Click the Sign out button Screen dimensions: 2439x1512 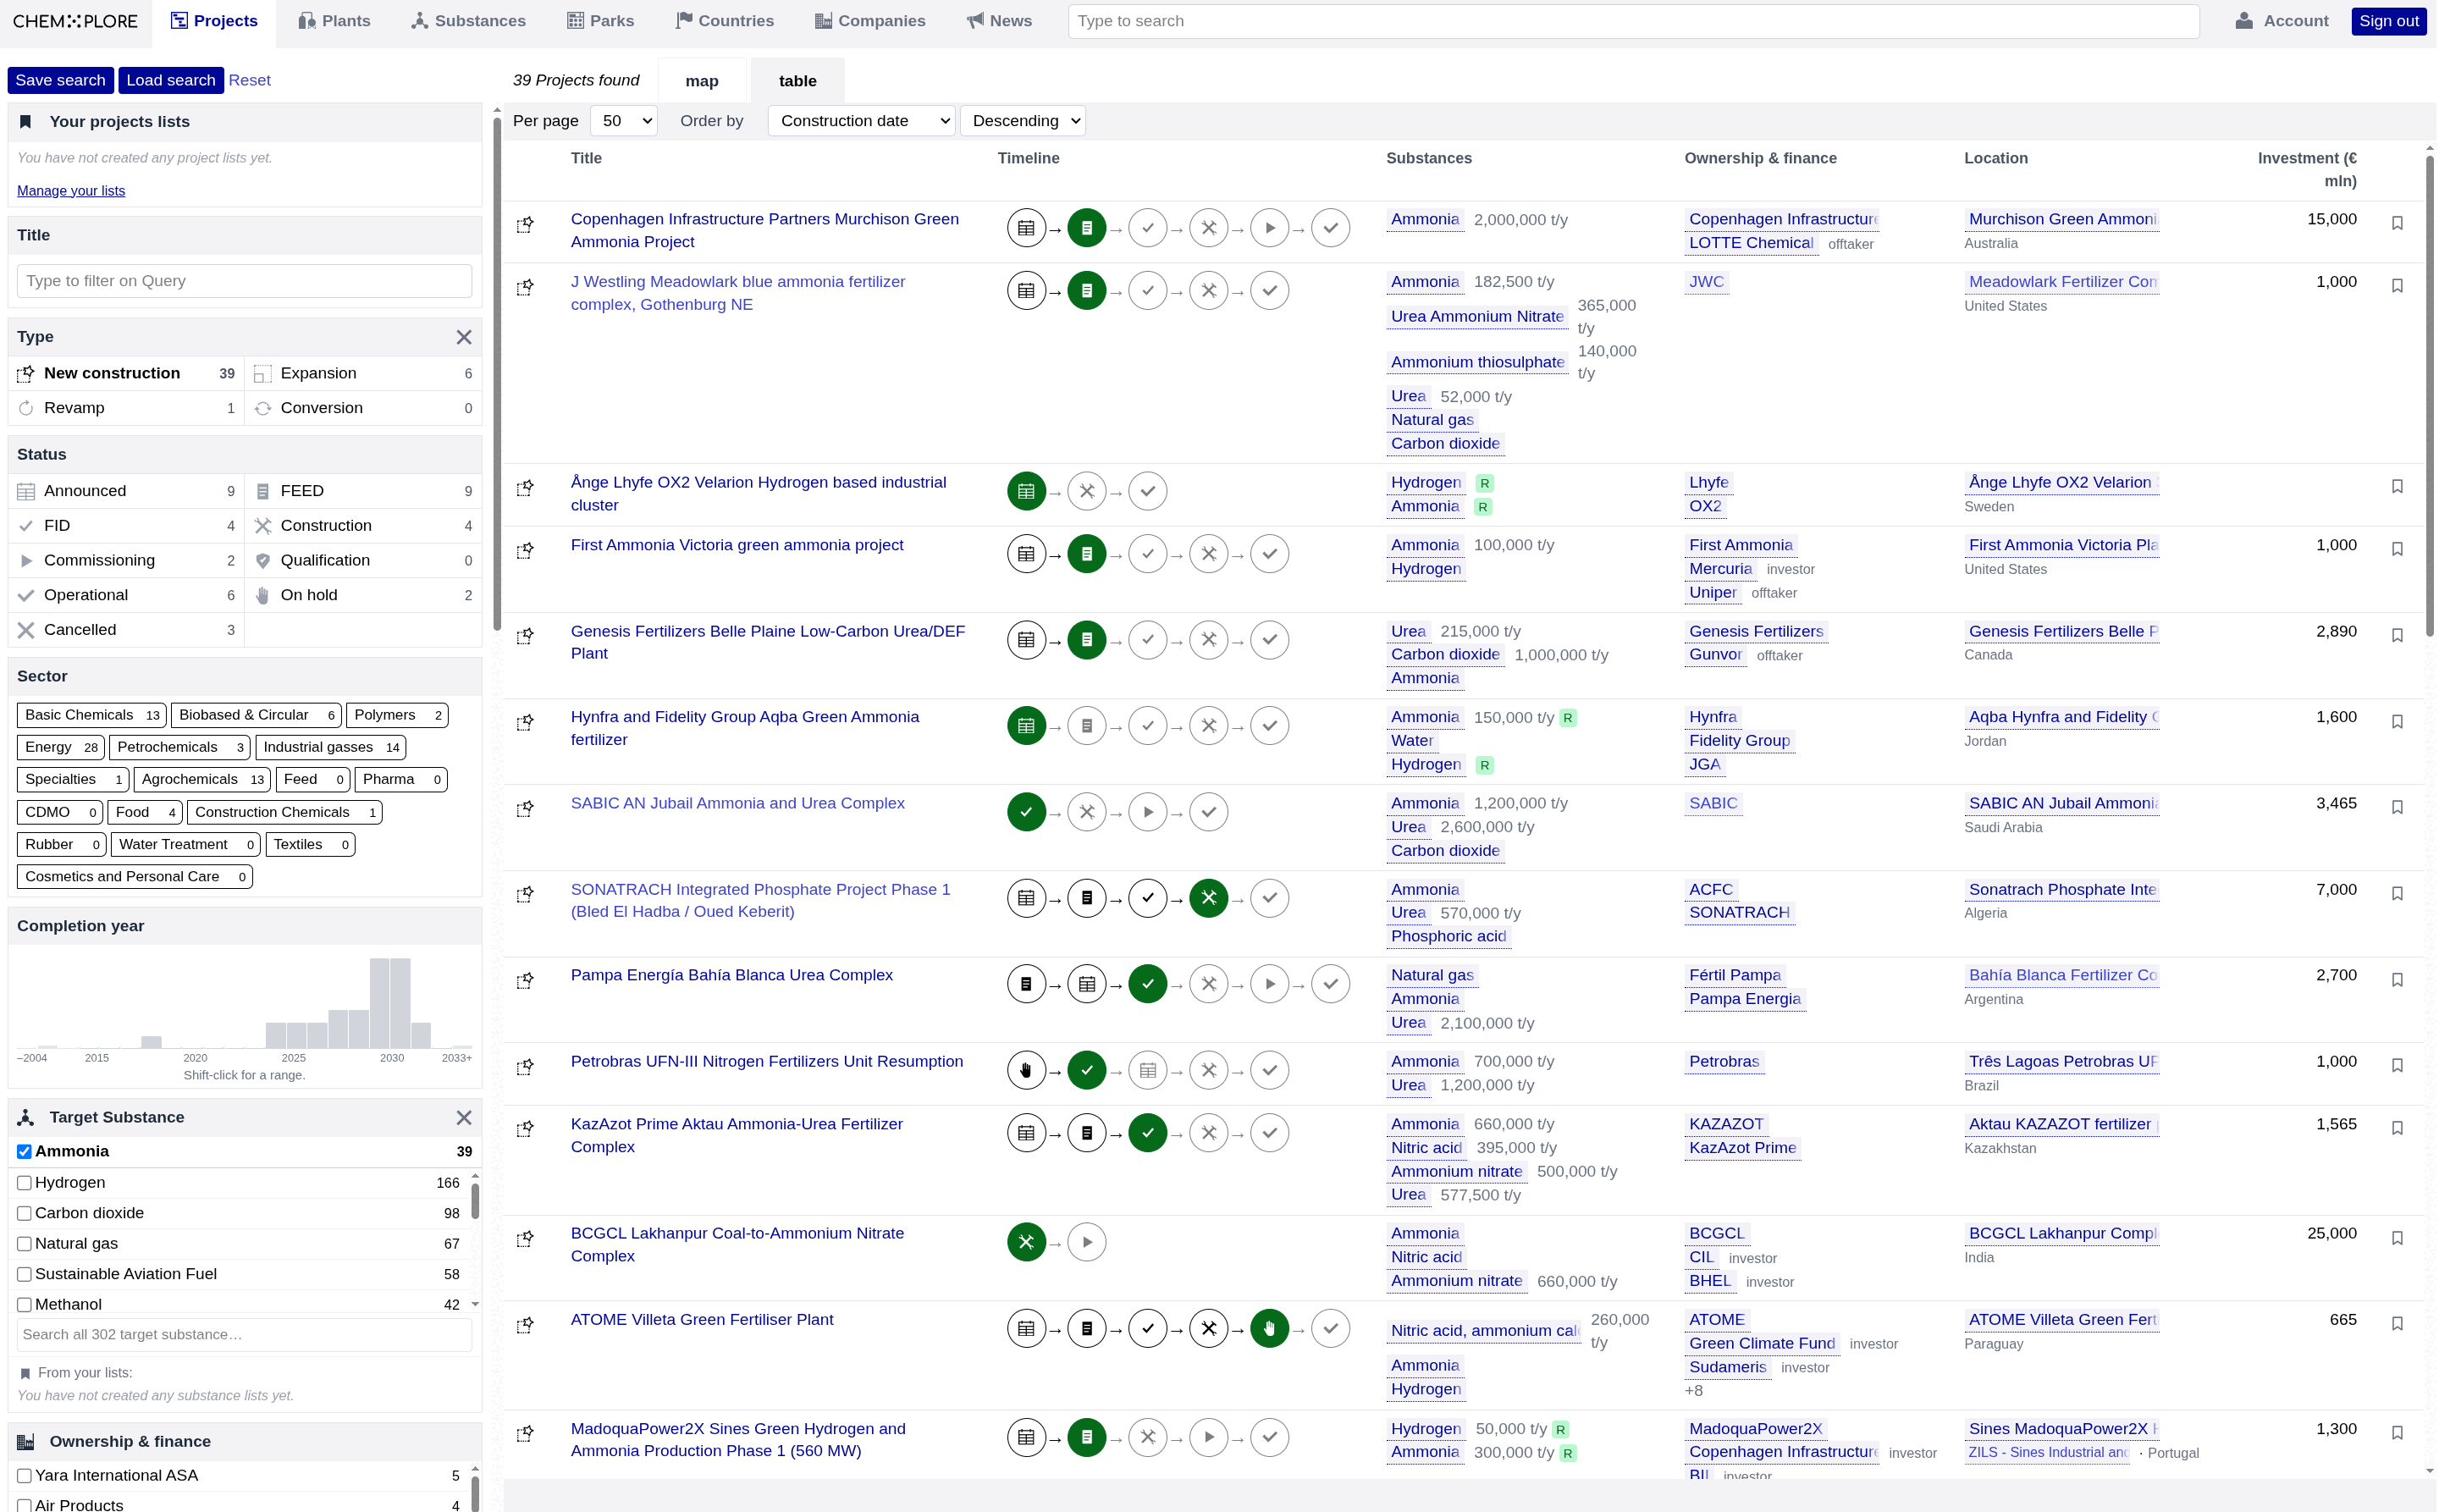coord(2389,21)
